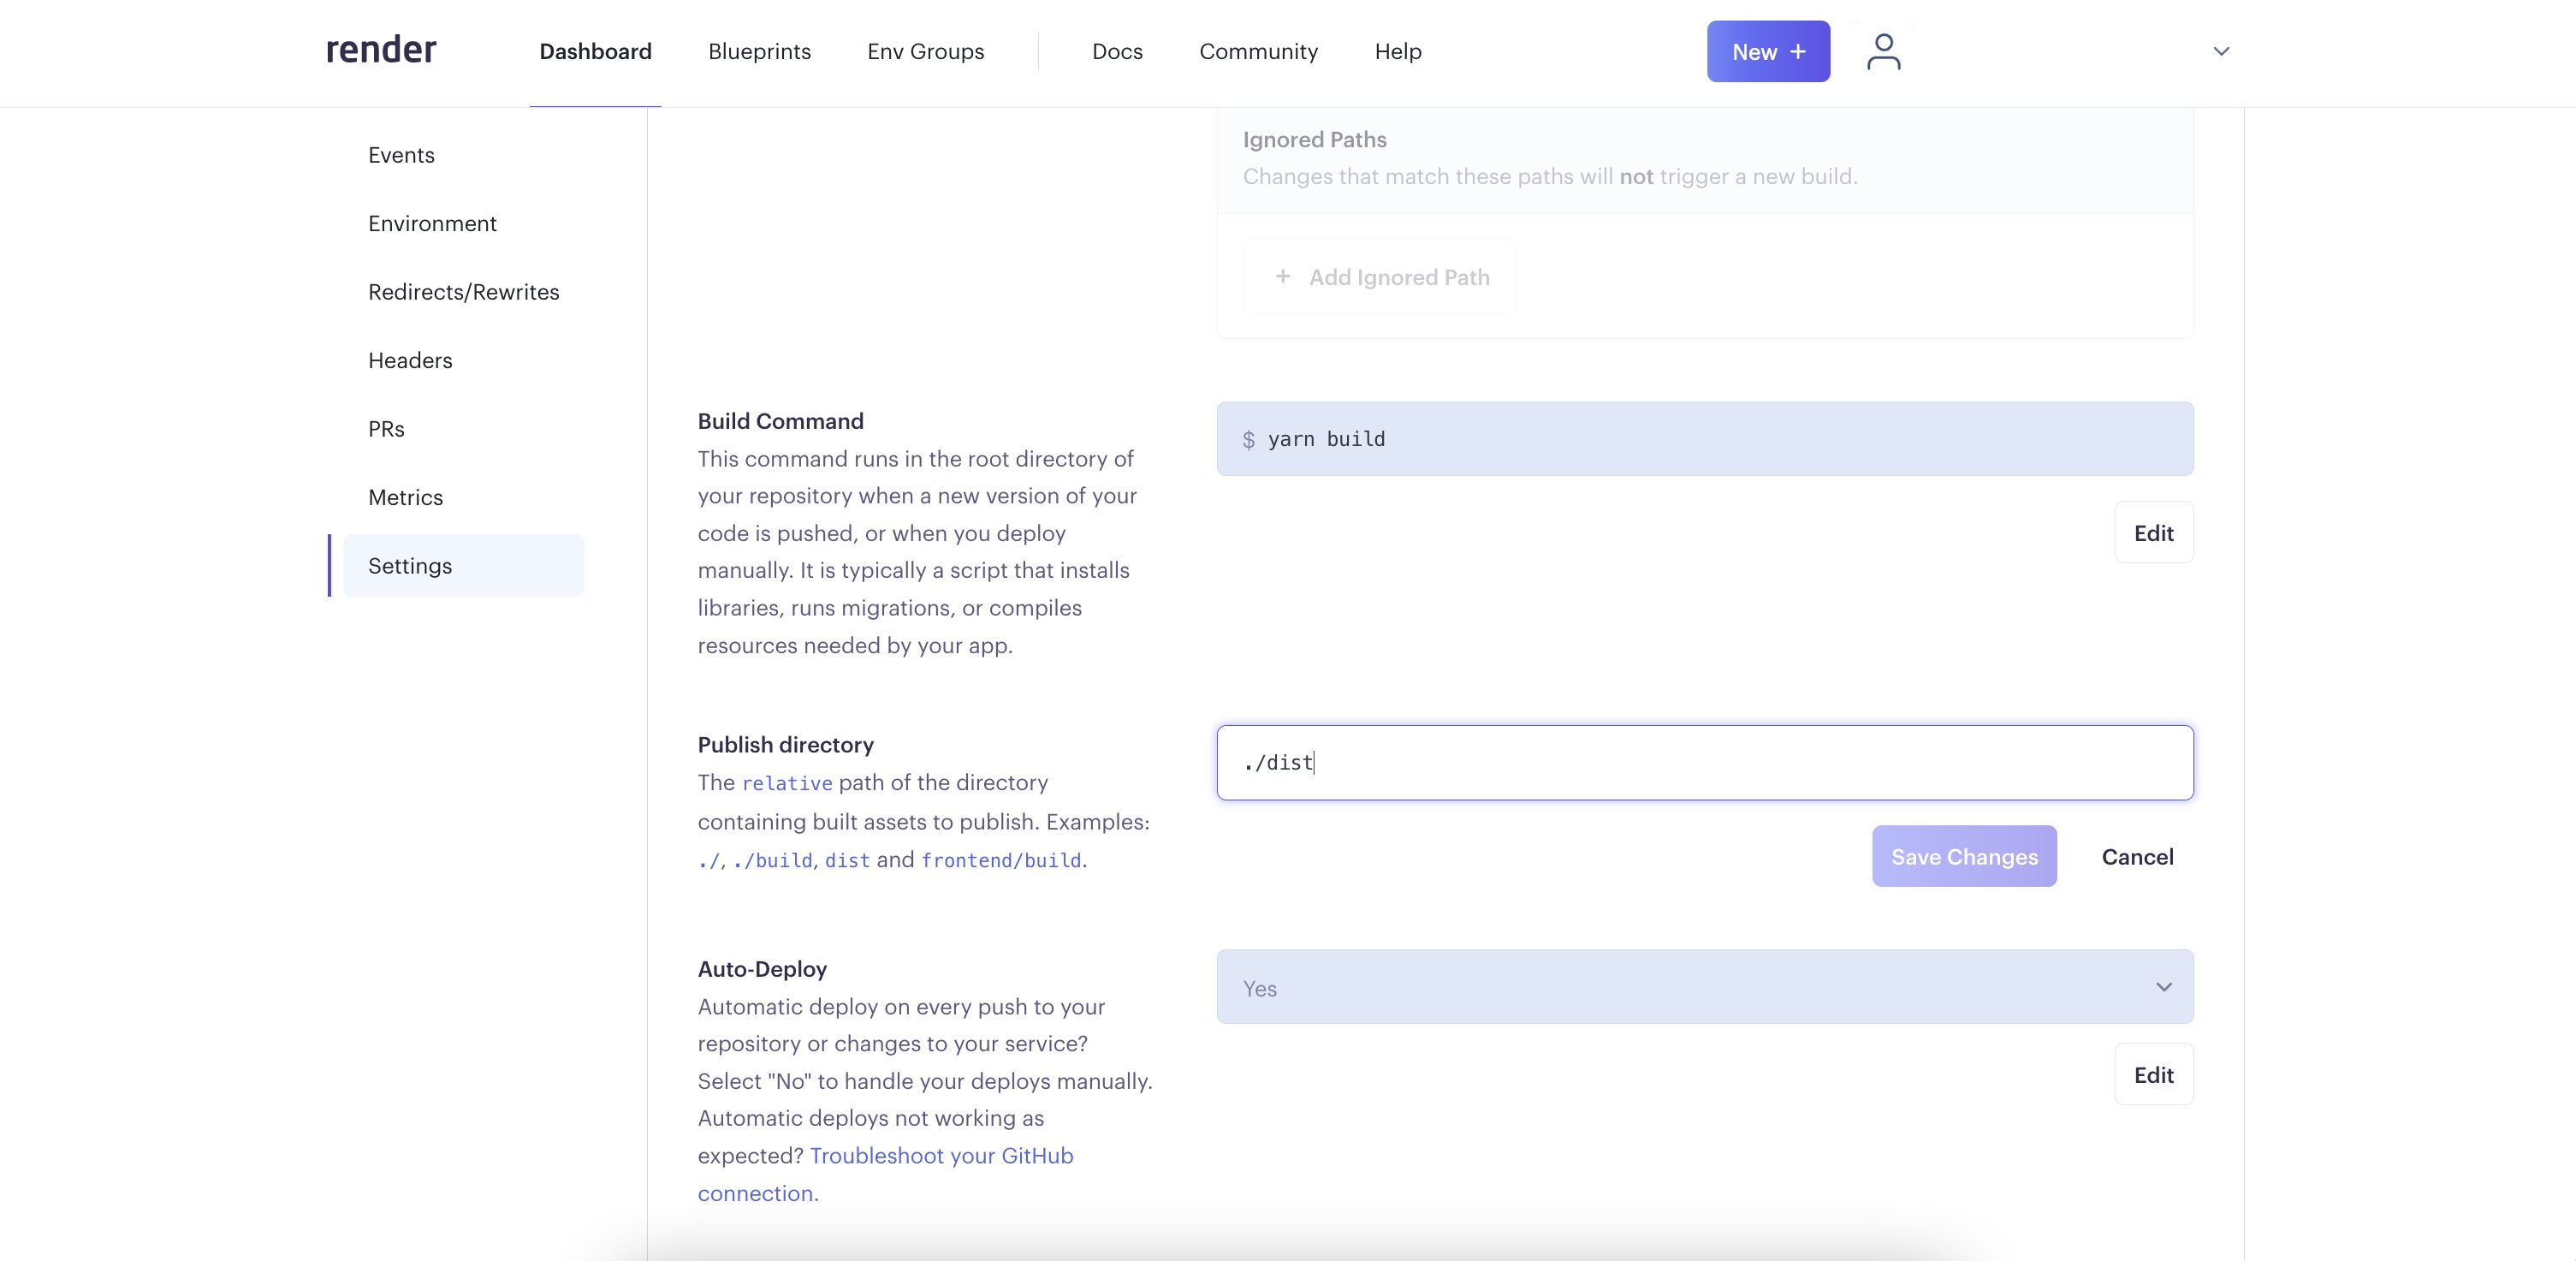Open the Auto-Deploy Yes dropdown

pyautogui.click(x=1704, y=987)
